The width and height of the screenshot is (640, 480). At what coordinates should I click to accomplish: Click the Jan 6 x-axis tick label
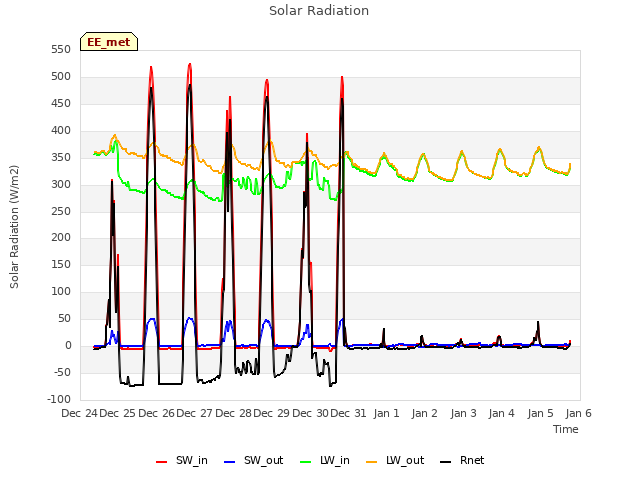pos(579,413)
